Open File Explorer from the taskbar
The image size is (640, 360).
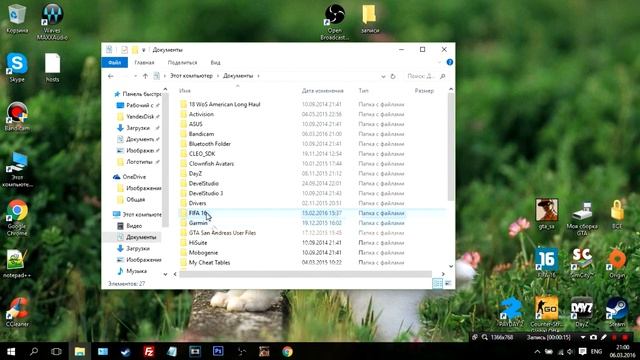(x=80, y=351)
